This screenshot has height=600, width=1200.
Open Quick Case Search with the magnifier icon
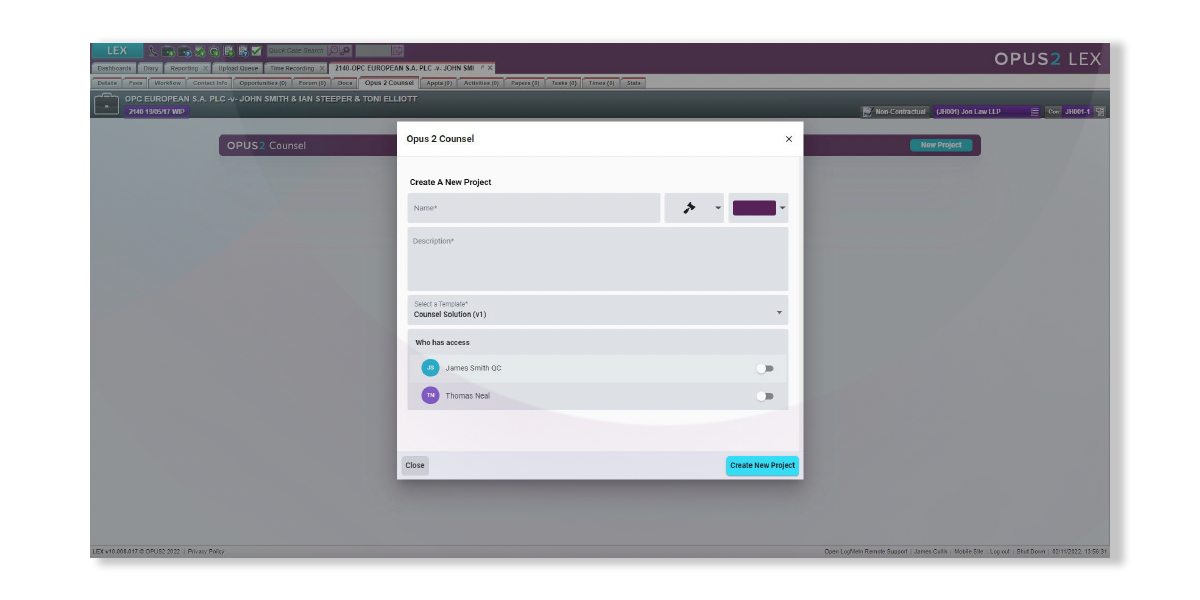coord(333,50)
